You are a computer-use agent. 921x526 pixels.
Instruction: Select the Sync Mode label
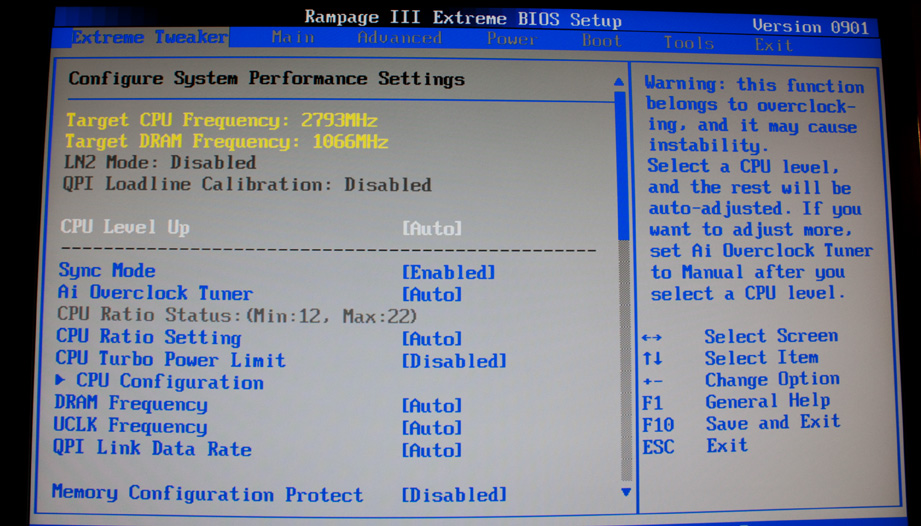point(107,271)
